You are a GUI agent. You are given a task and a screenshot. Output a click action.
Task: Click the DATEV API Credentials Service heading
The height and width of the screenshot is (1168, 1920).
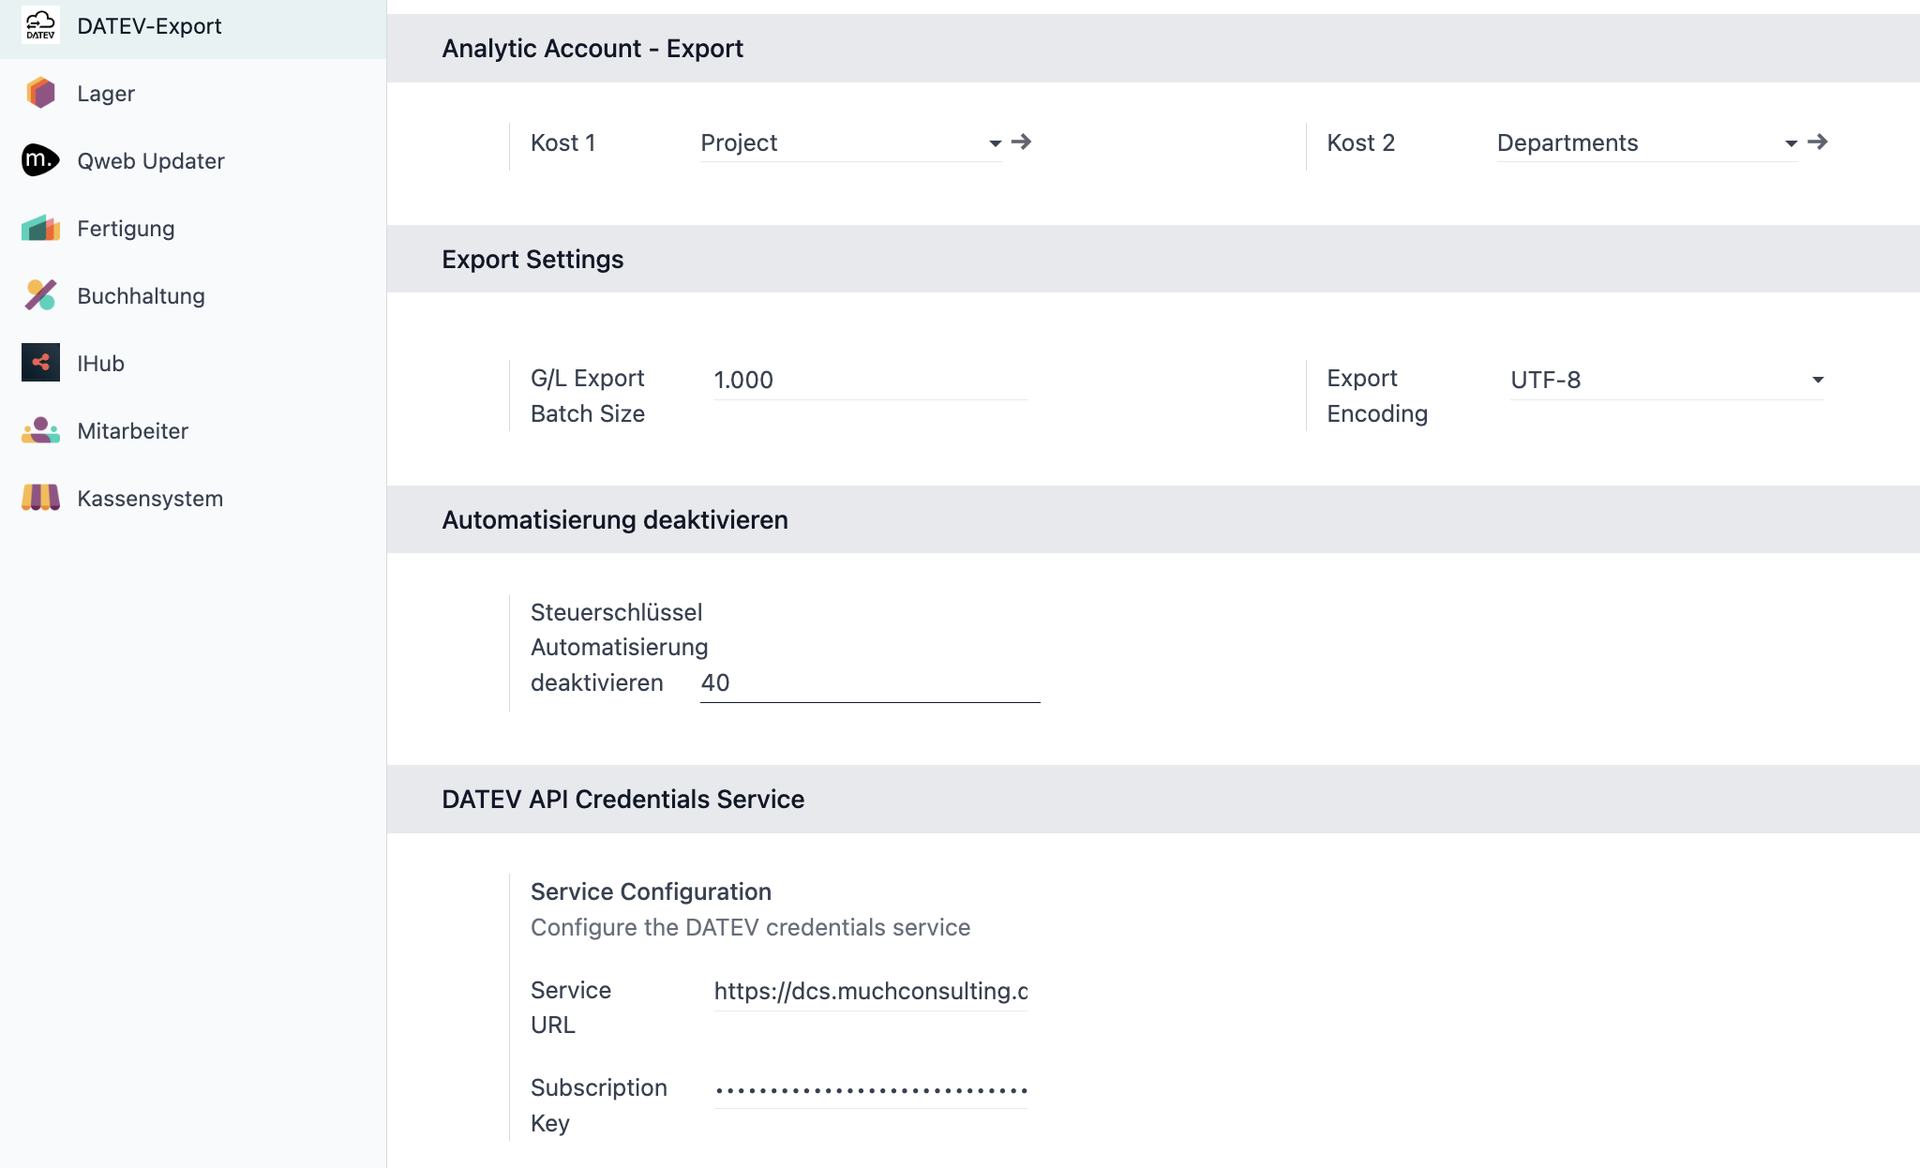tap(623, 799)
